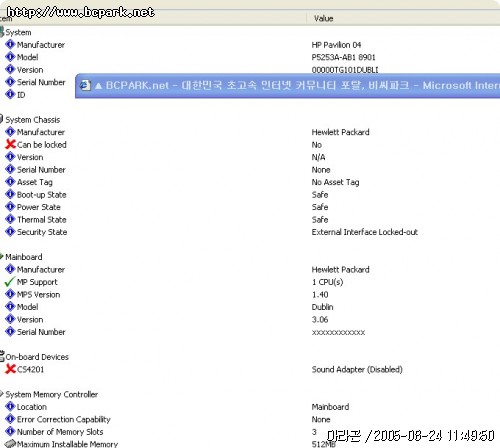Click the Location value Mainboard
Image resolution: width=500 pixels, height=448 pixels.
point(330,407)
